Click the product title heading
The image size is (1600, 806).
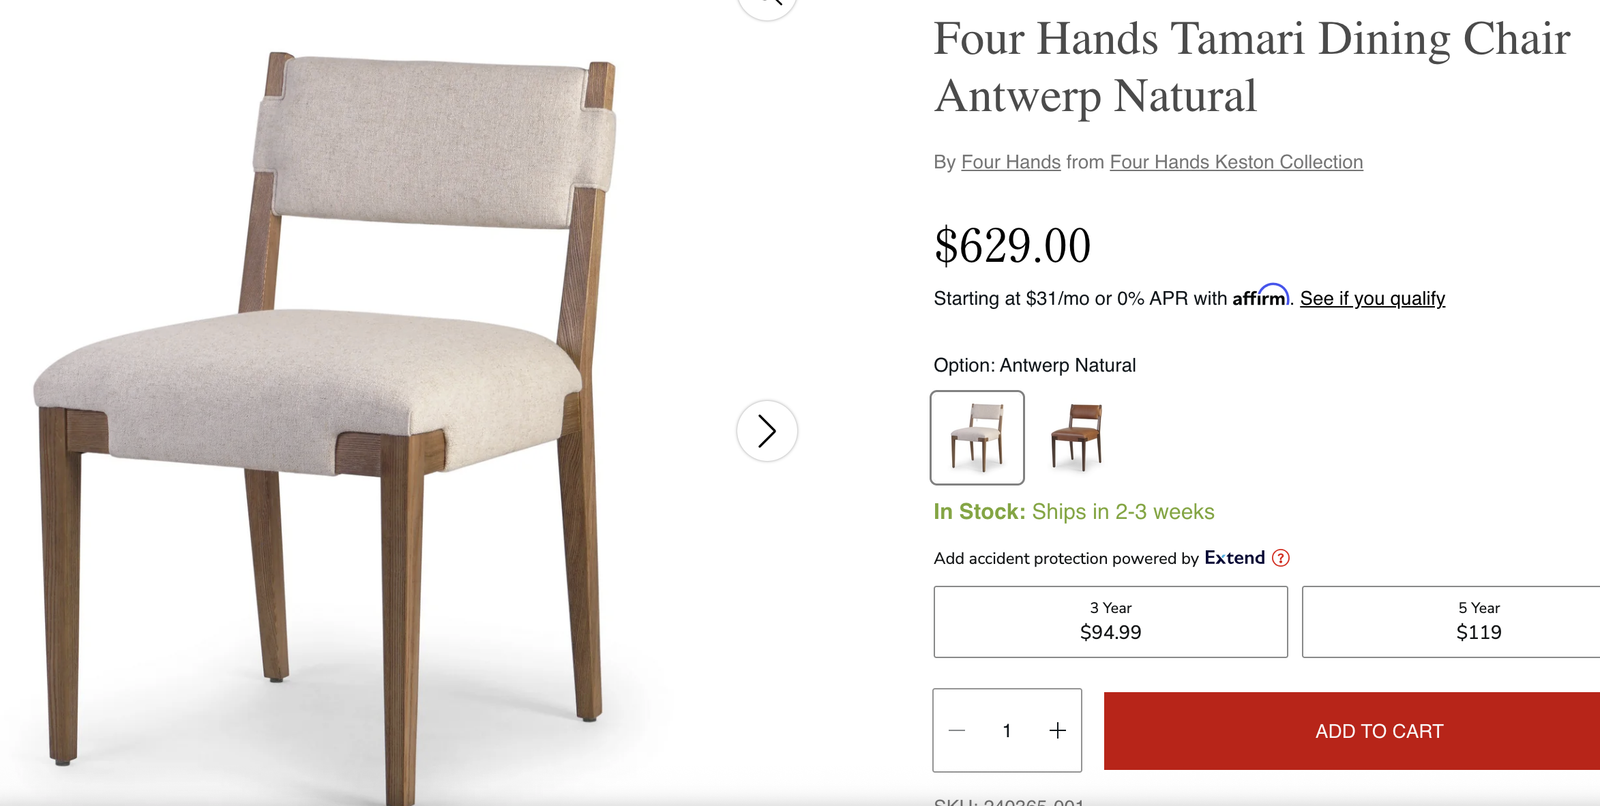pos(1252,67)
